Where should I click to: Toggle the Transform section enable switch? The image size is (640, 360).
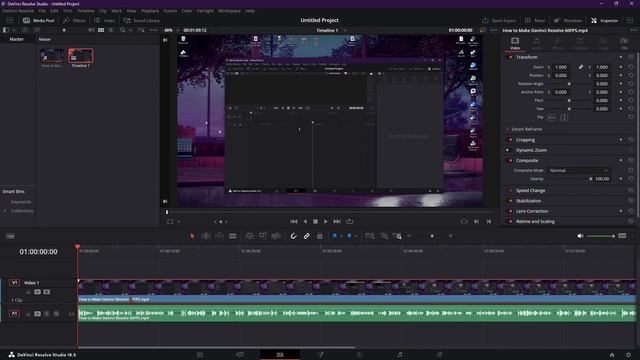pyautogui.click(x=510, y=57)
